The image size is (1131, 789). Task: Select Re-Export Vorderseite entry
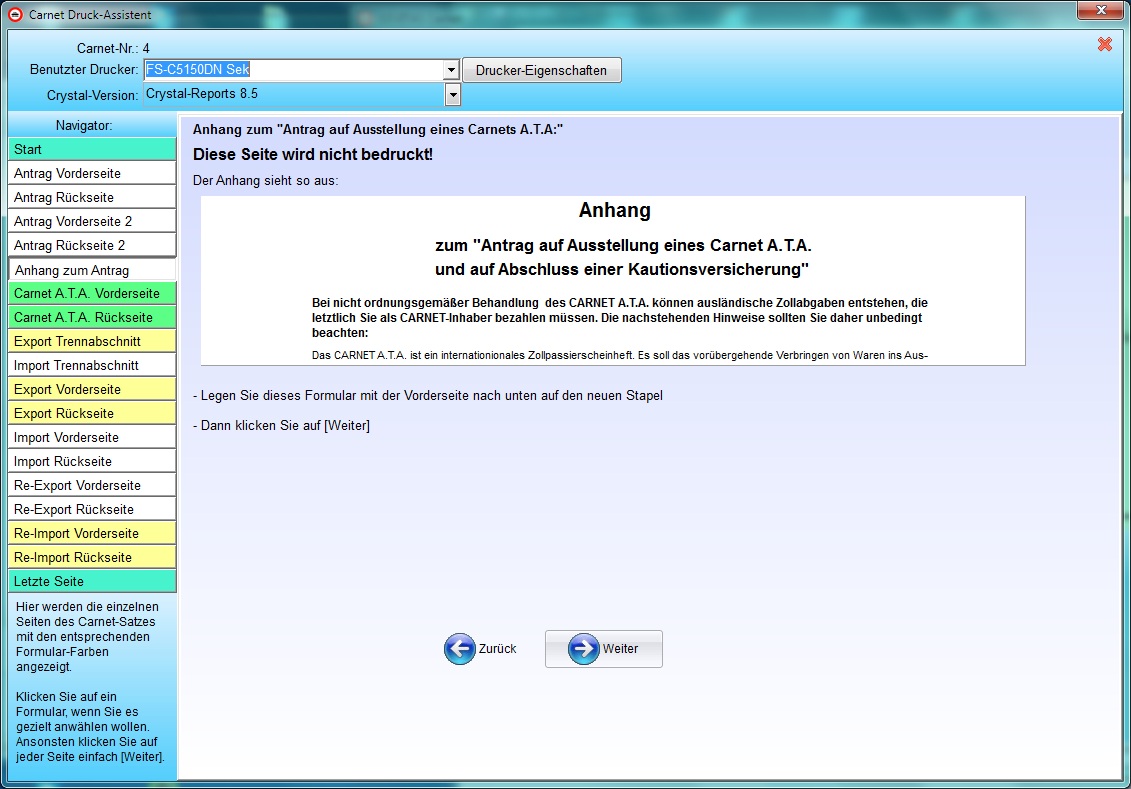pyautogui.click(x=92, y=485)
